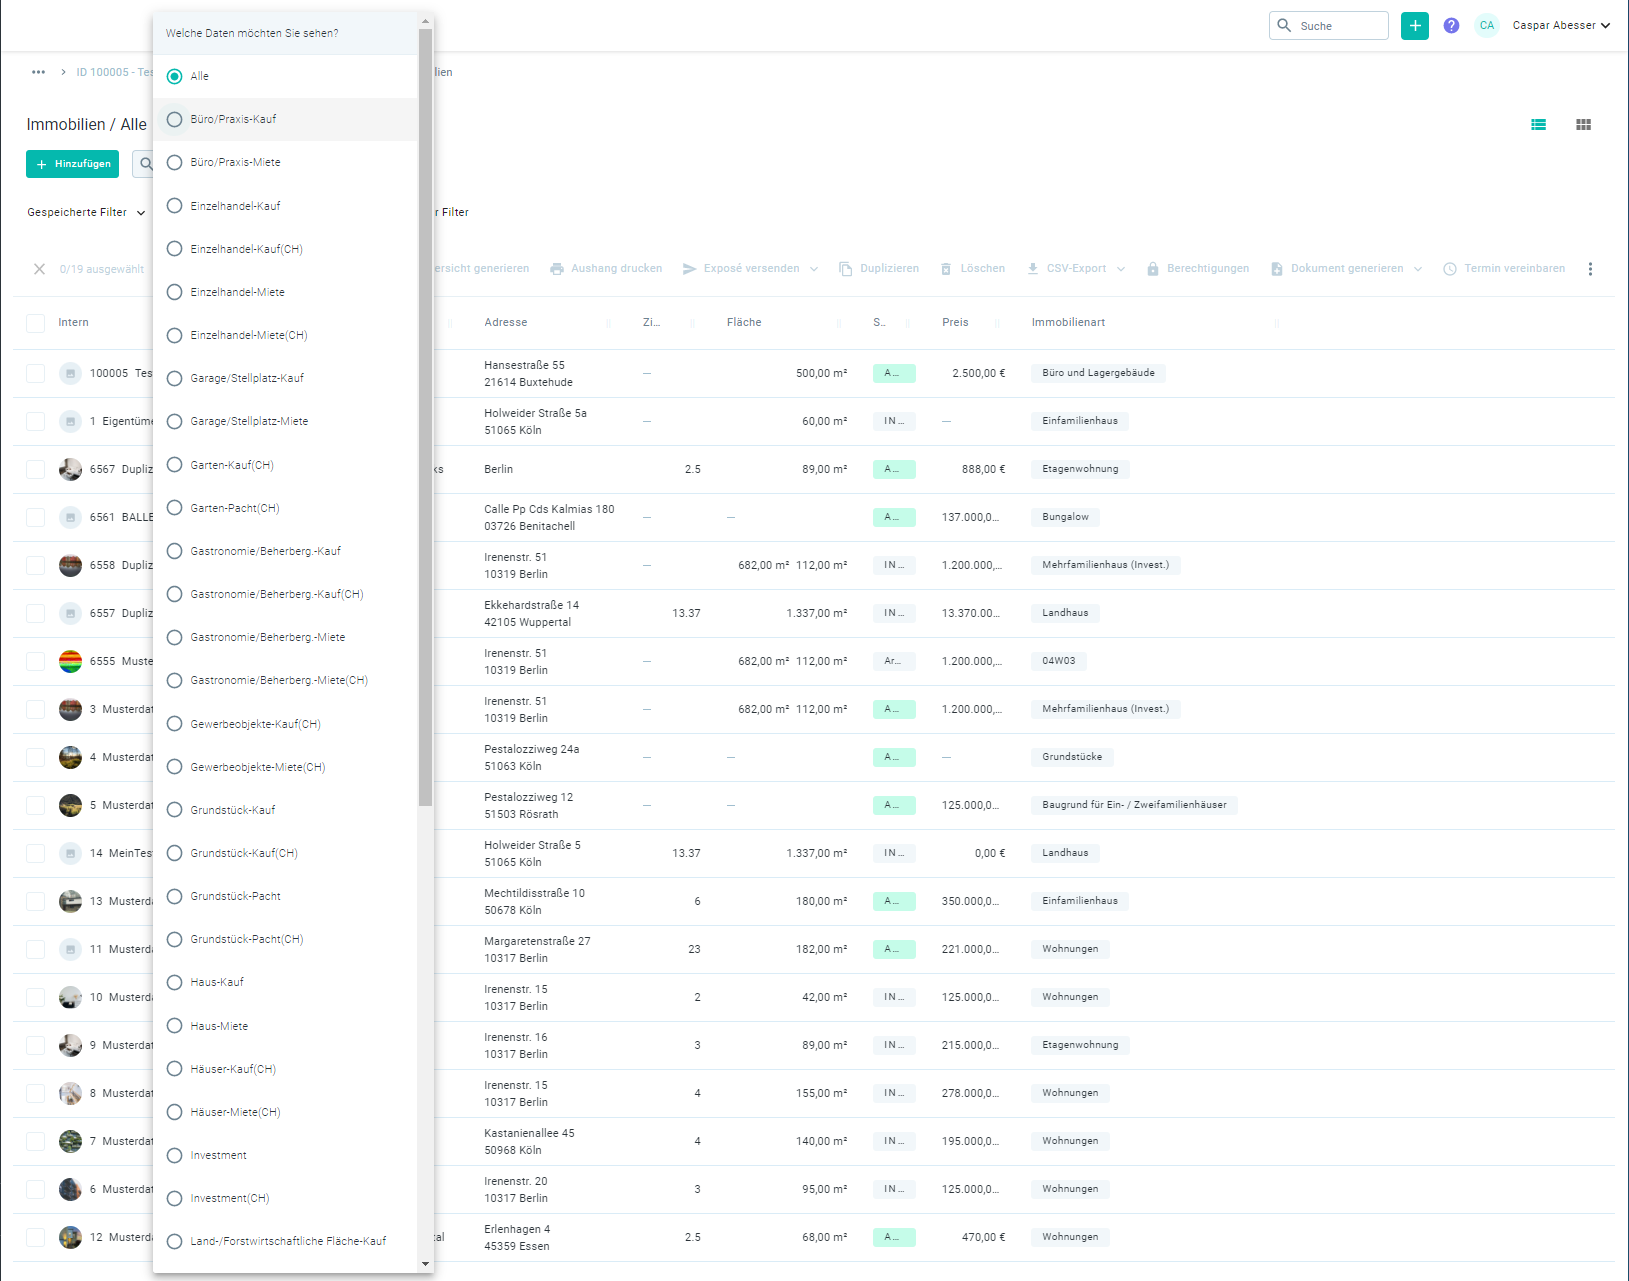
Task: Click the search magnifier icon beside Hinzufügen
Action: pyautogui.click(x=146, y=164)
